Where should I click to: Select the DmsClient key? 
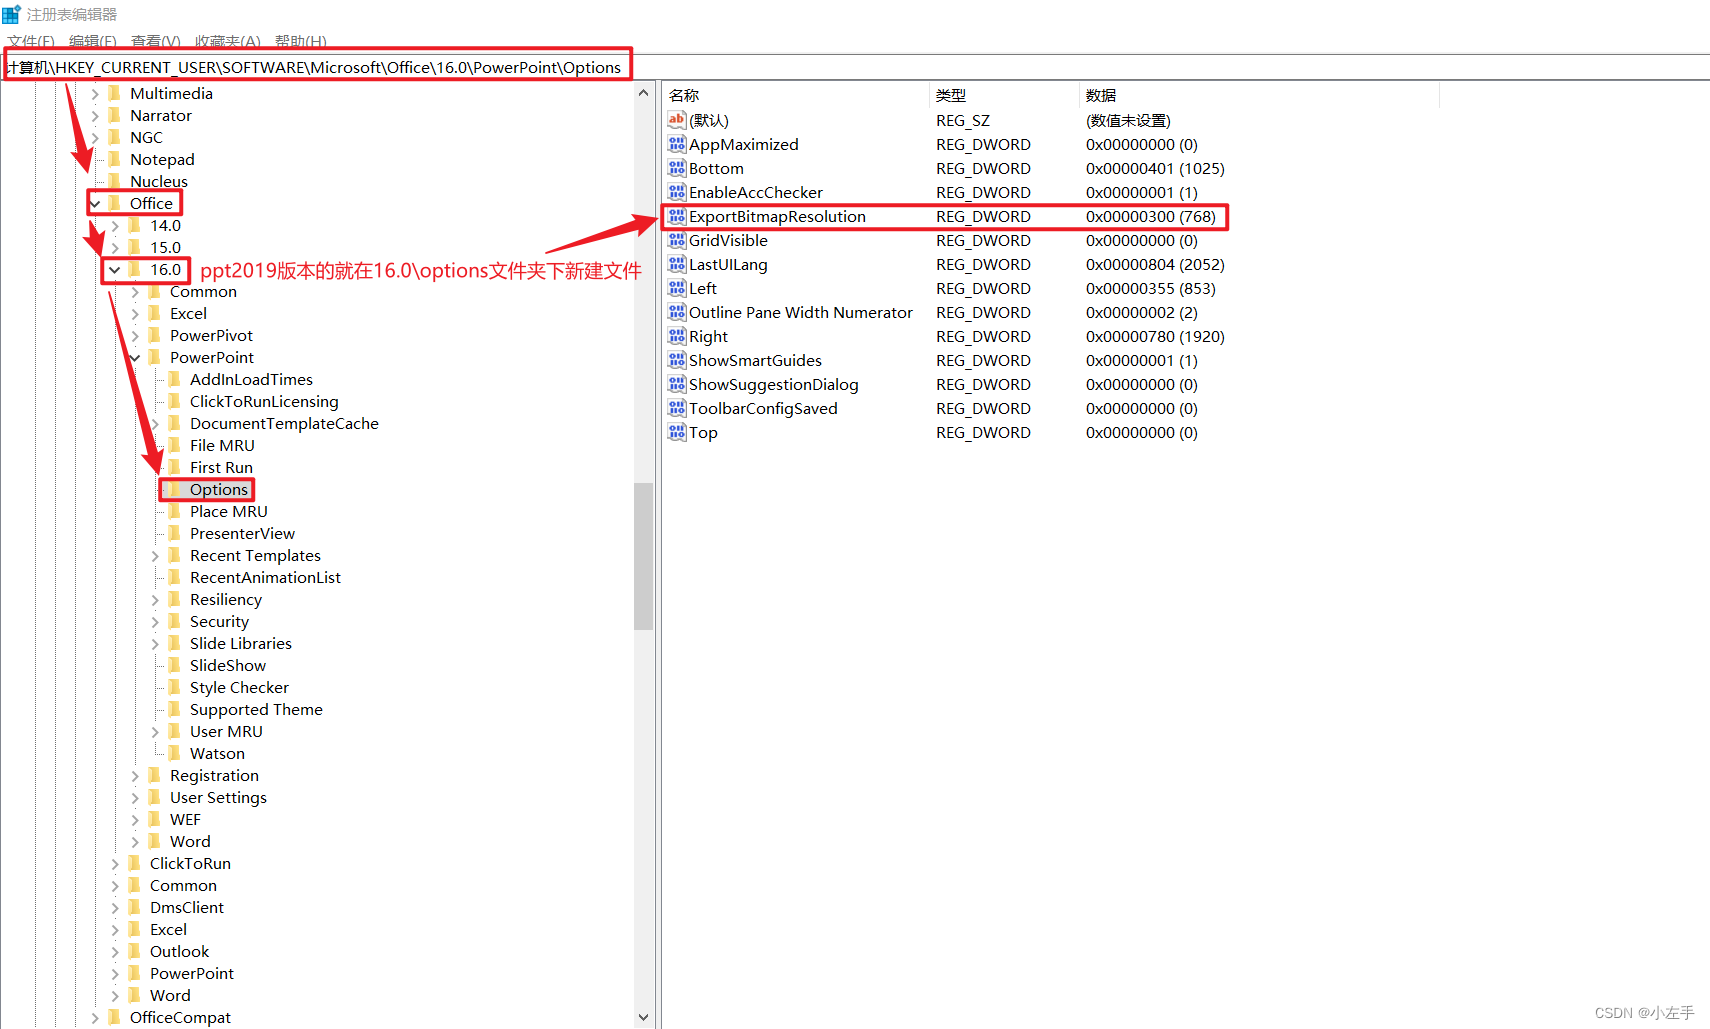point(187,907)
